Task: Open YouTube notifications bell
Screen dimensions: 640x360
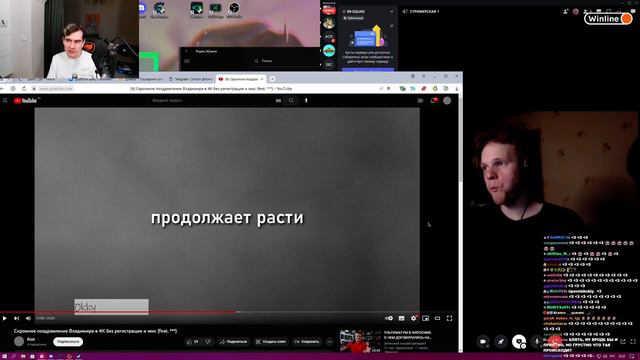Action: click(433, 100)
